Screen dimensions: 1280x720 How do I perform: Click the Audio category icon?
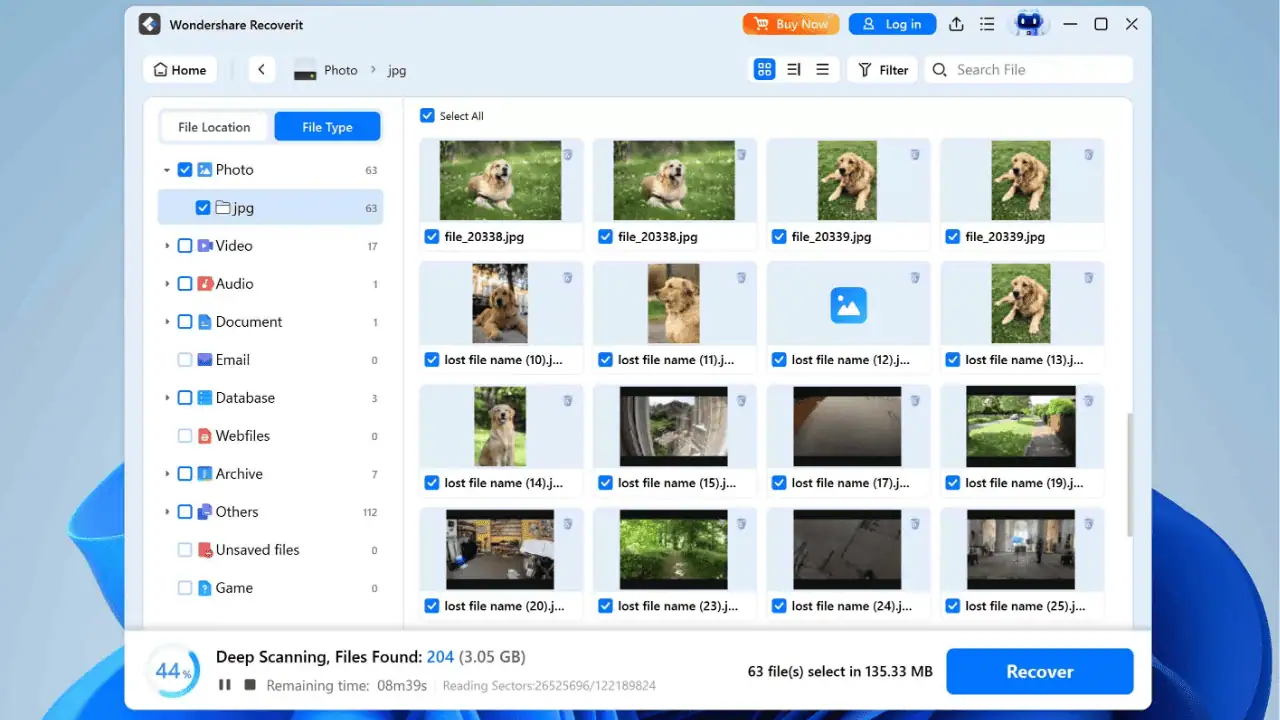click(204, 284)
